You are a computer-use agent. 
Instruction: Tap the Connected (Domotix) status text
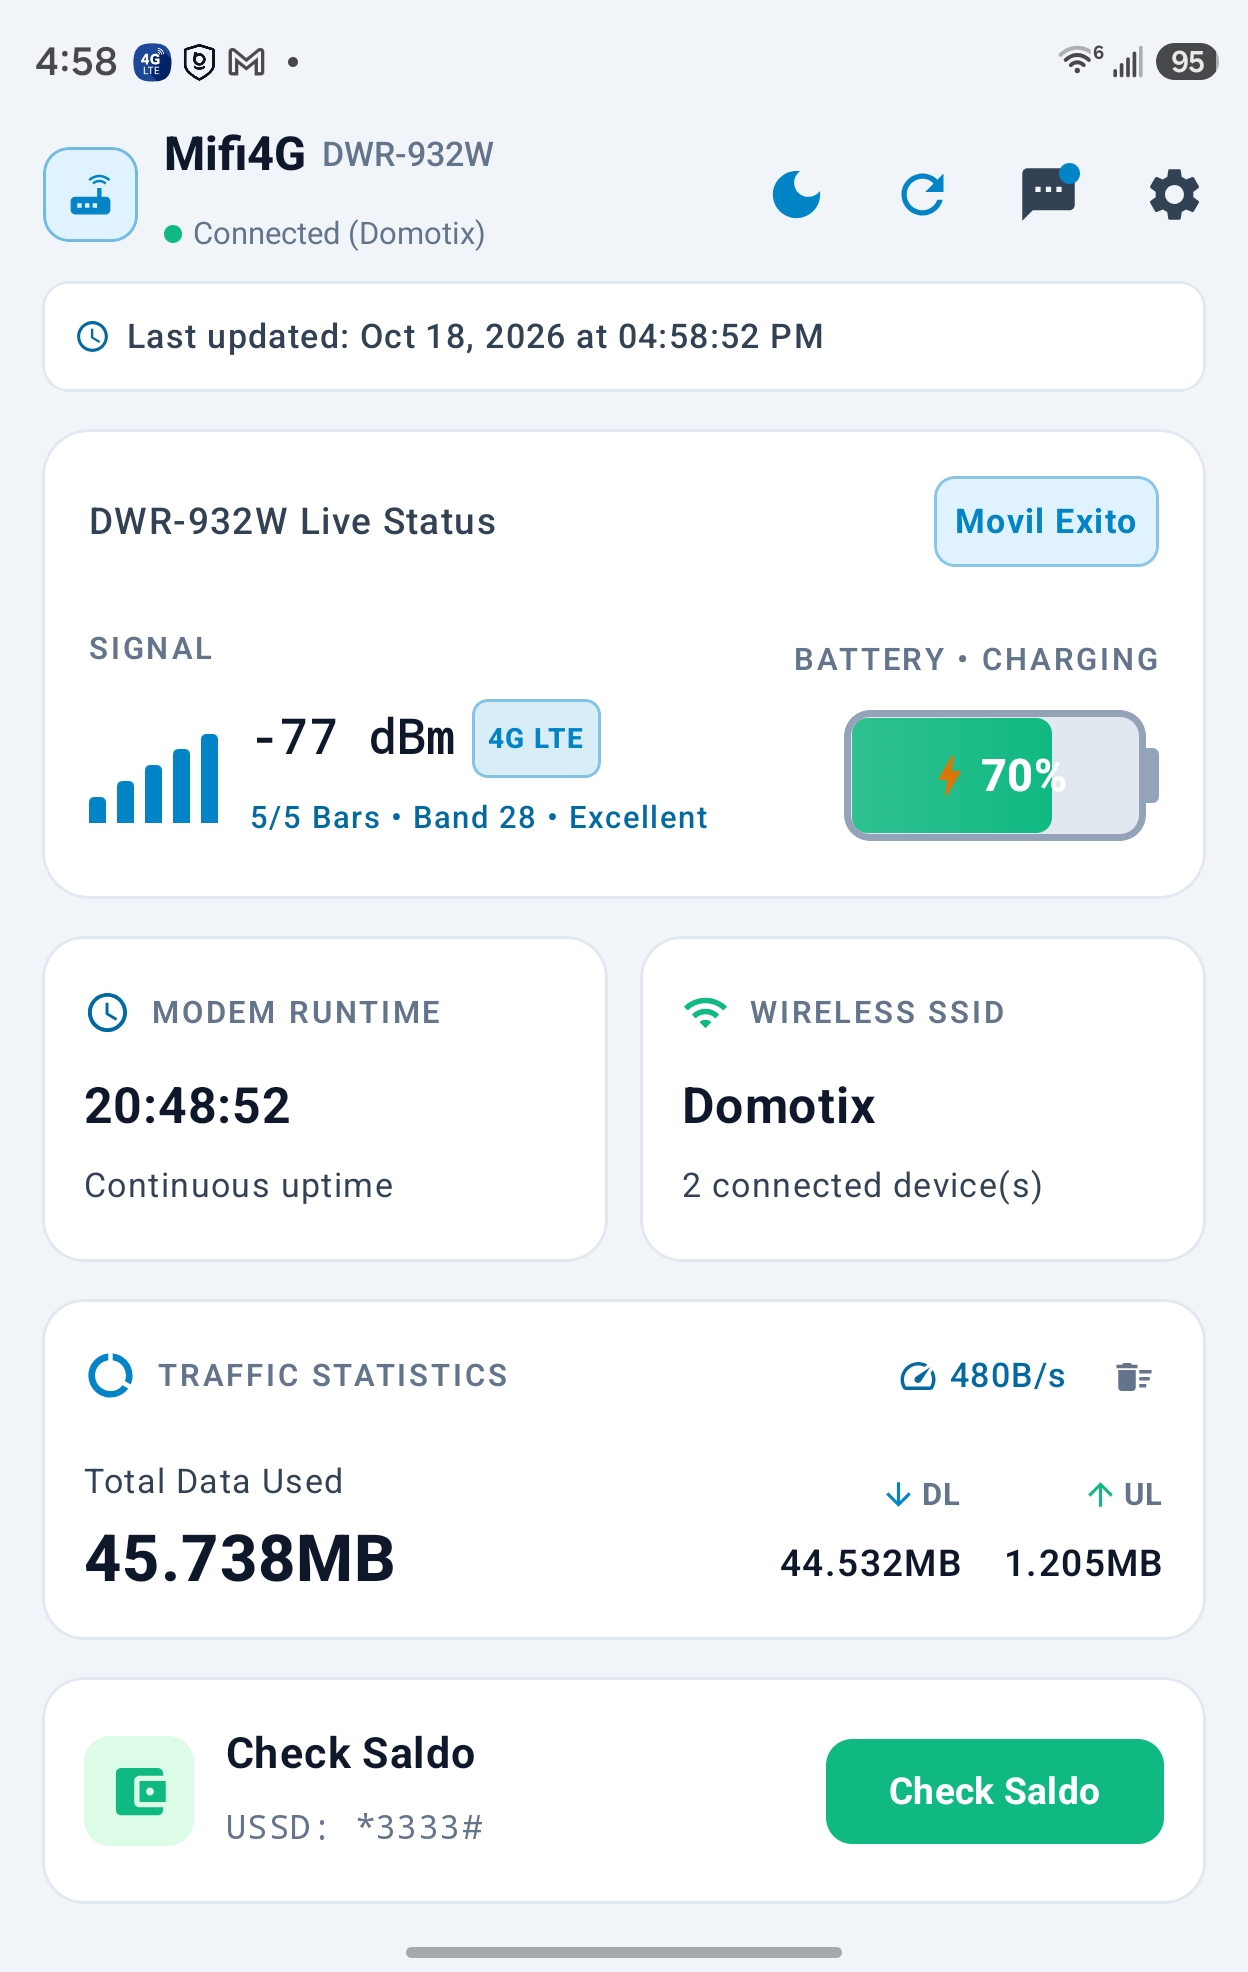click(339, 233)
